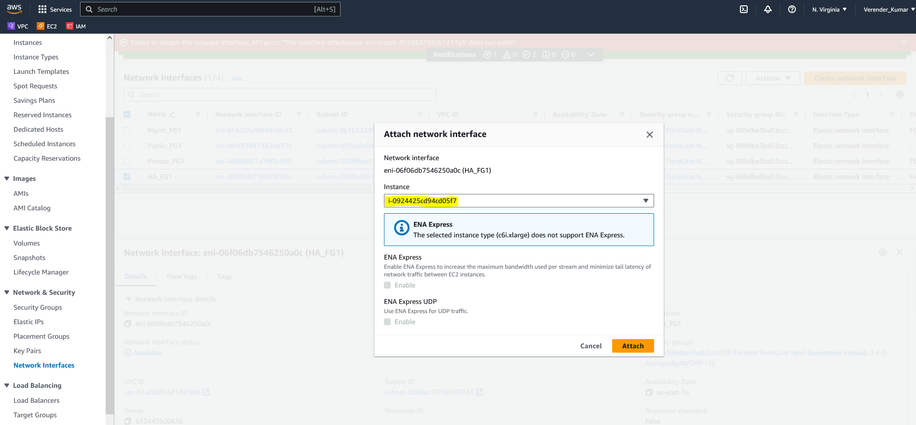
Task: Open Target Groups in sidebar
Action: pos(35,415)
